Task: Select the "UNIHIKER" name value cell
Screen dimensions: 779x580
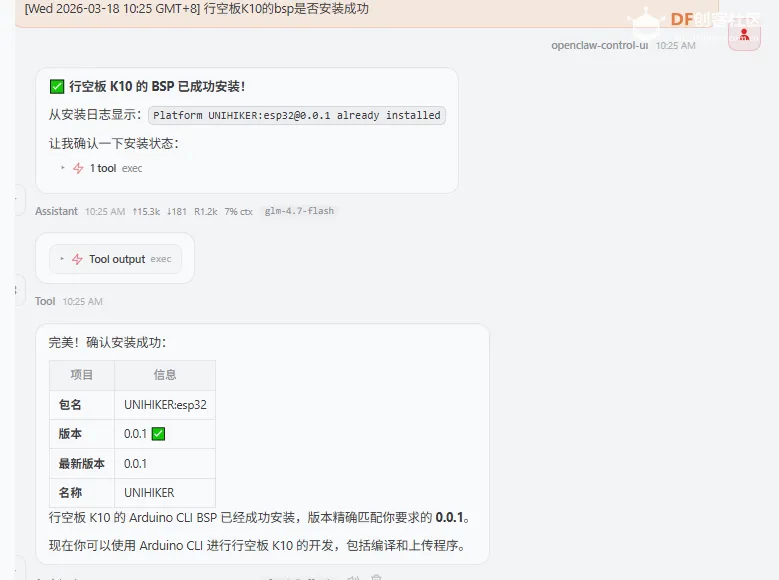Action: pyautogui.click(x=165, y=493)
